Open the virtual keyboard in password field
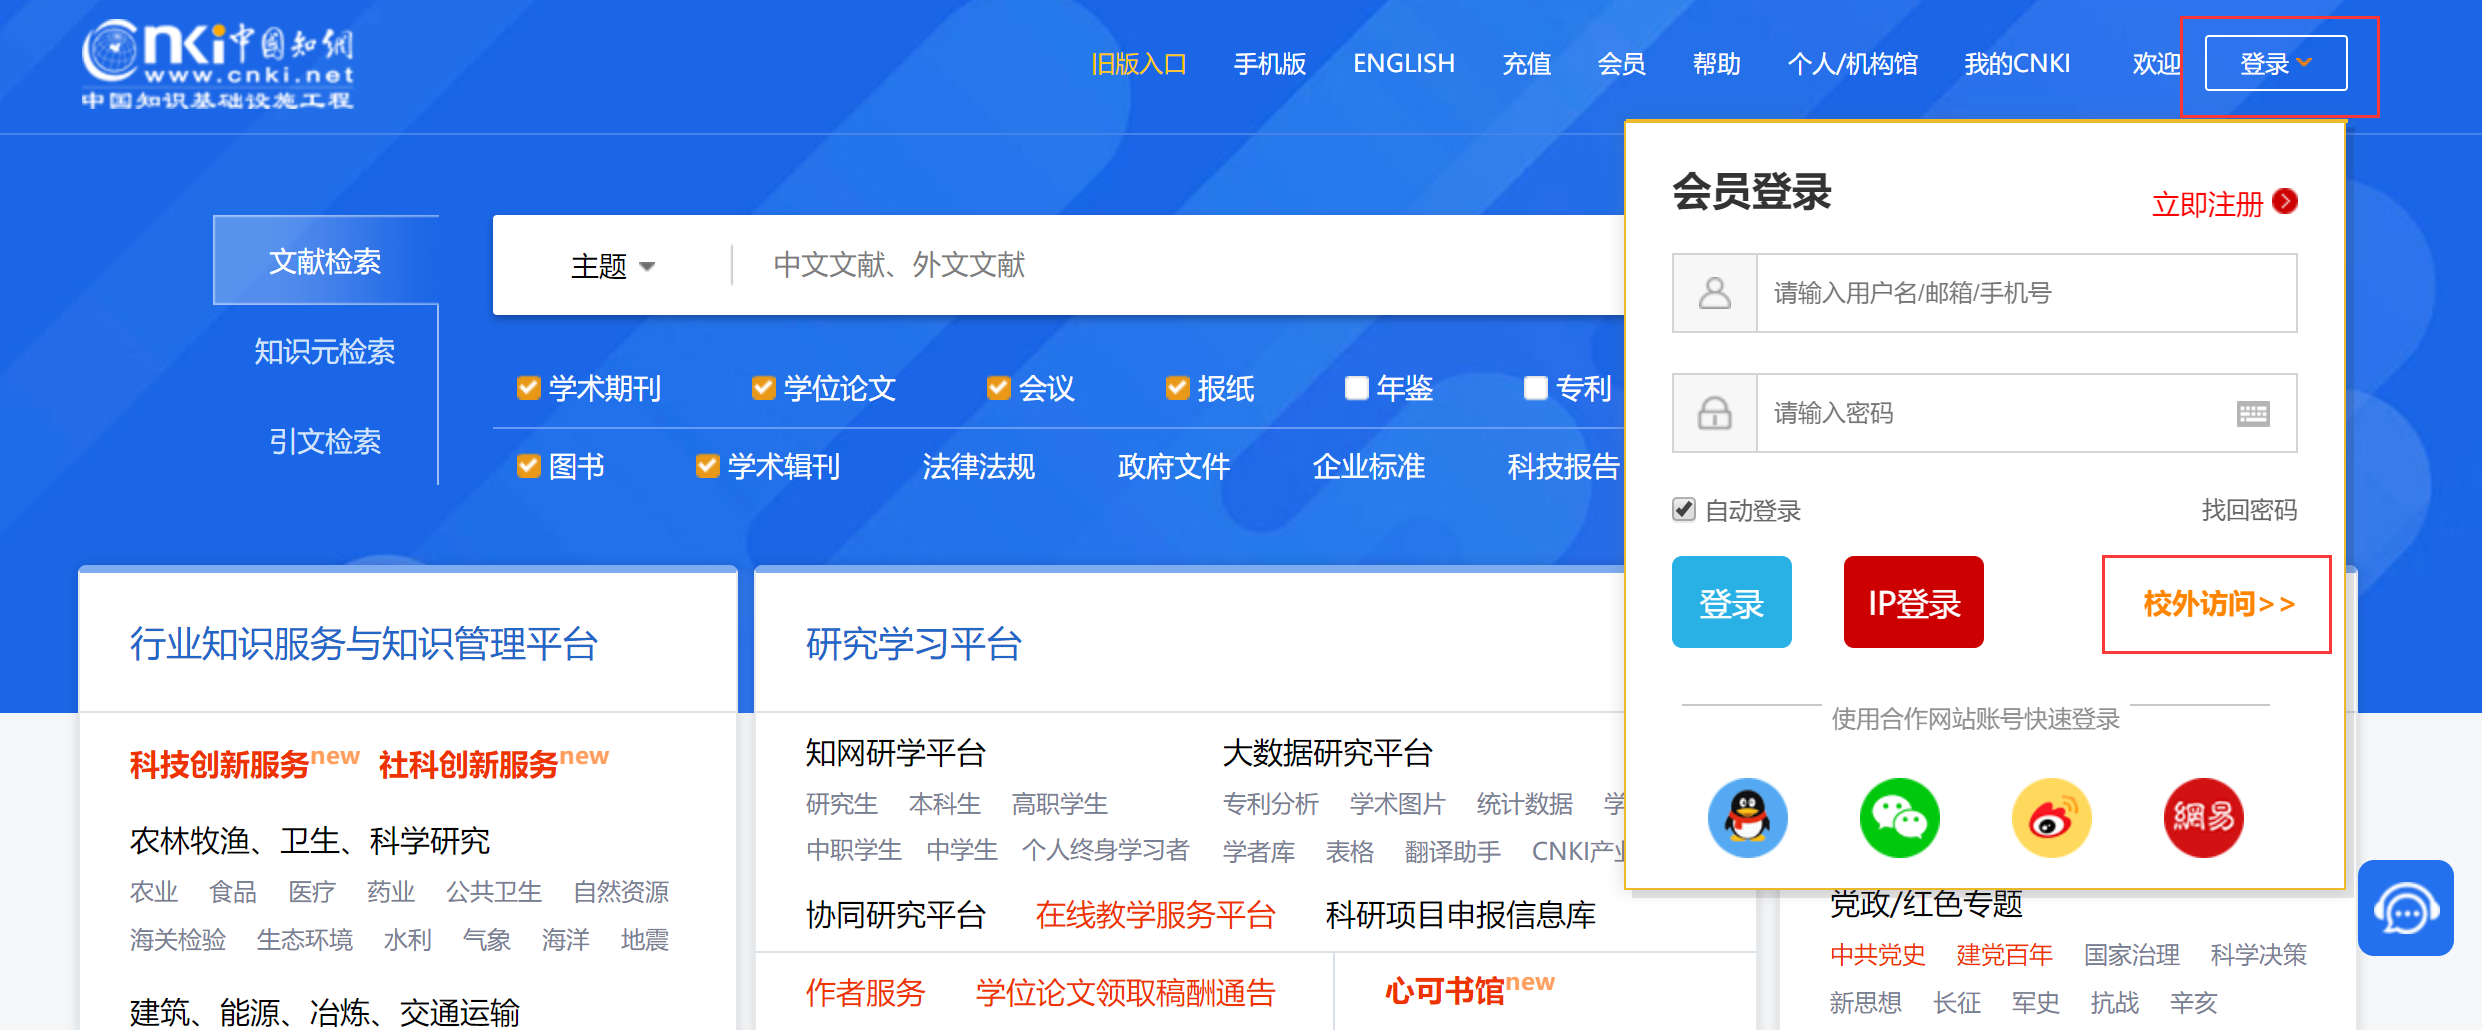Image resolution: width=2482 pixels, height=1030 pixels. (2252, 413)
